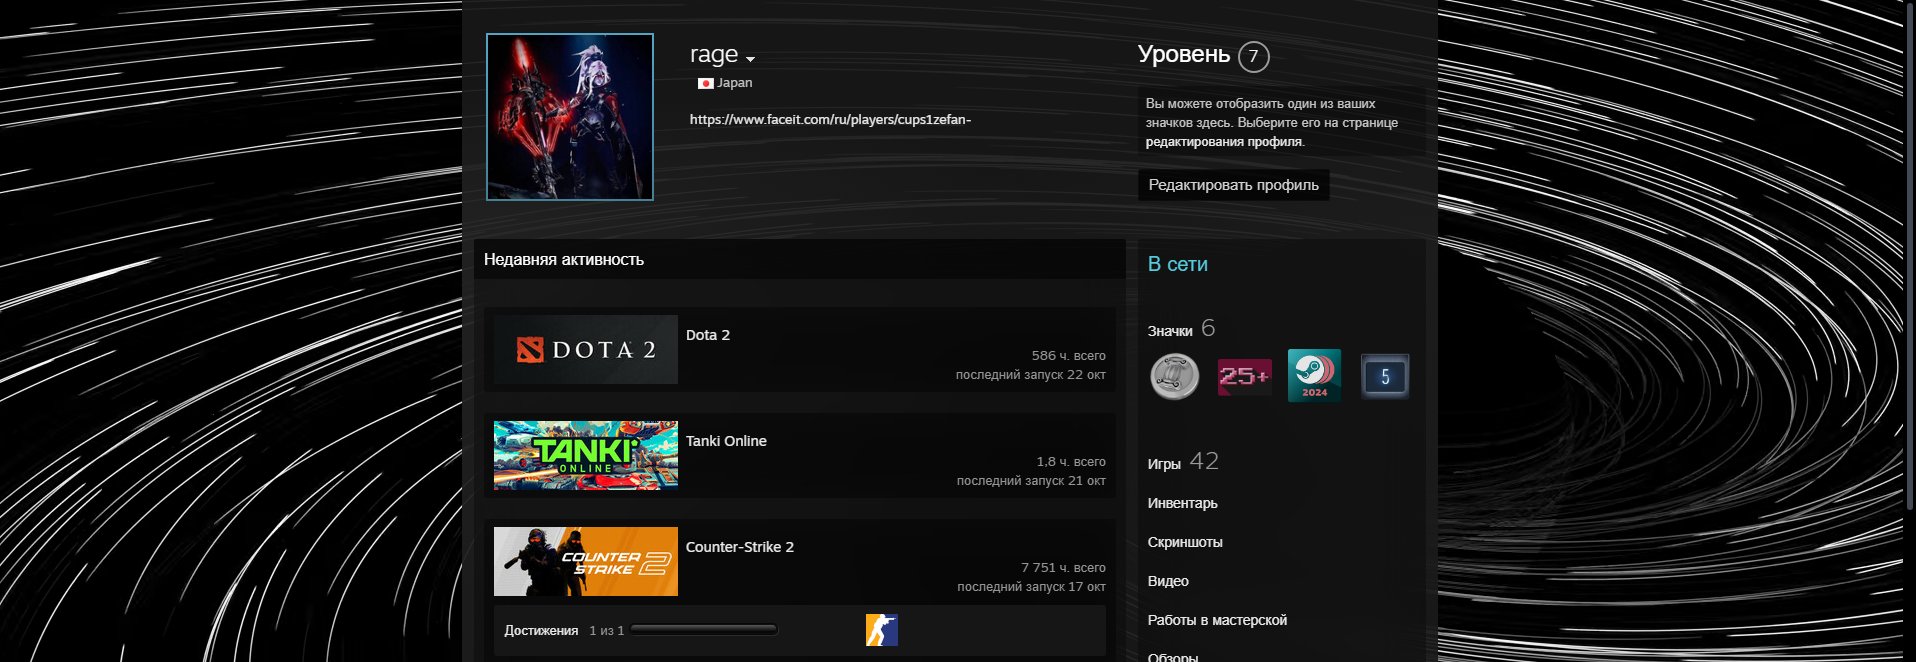Open the faceit.com player link
This screenshot has height=662, width=1916.
[830, 120]
